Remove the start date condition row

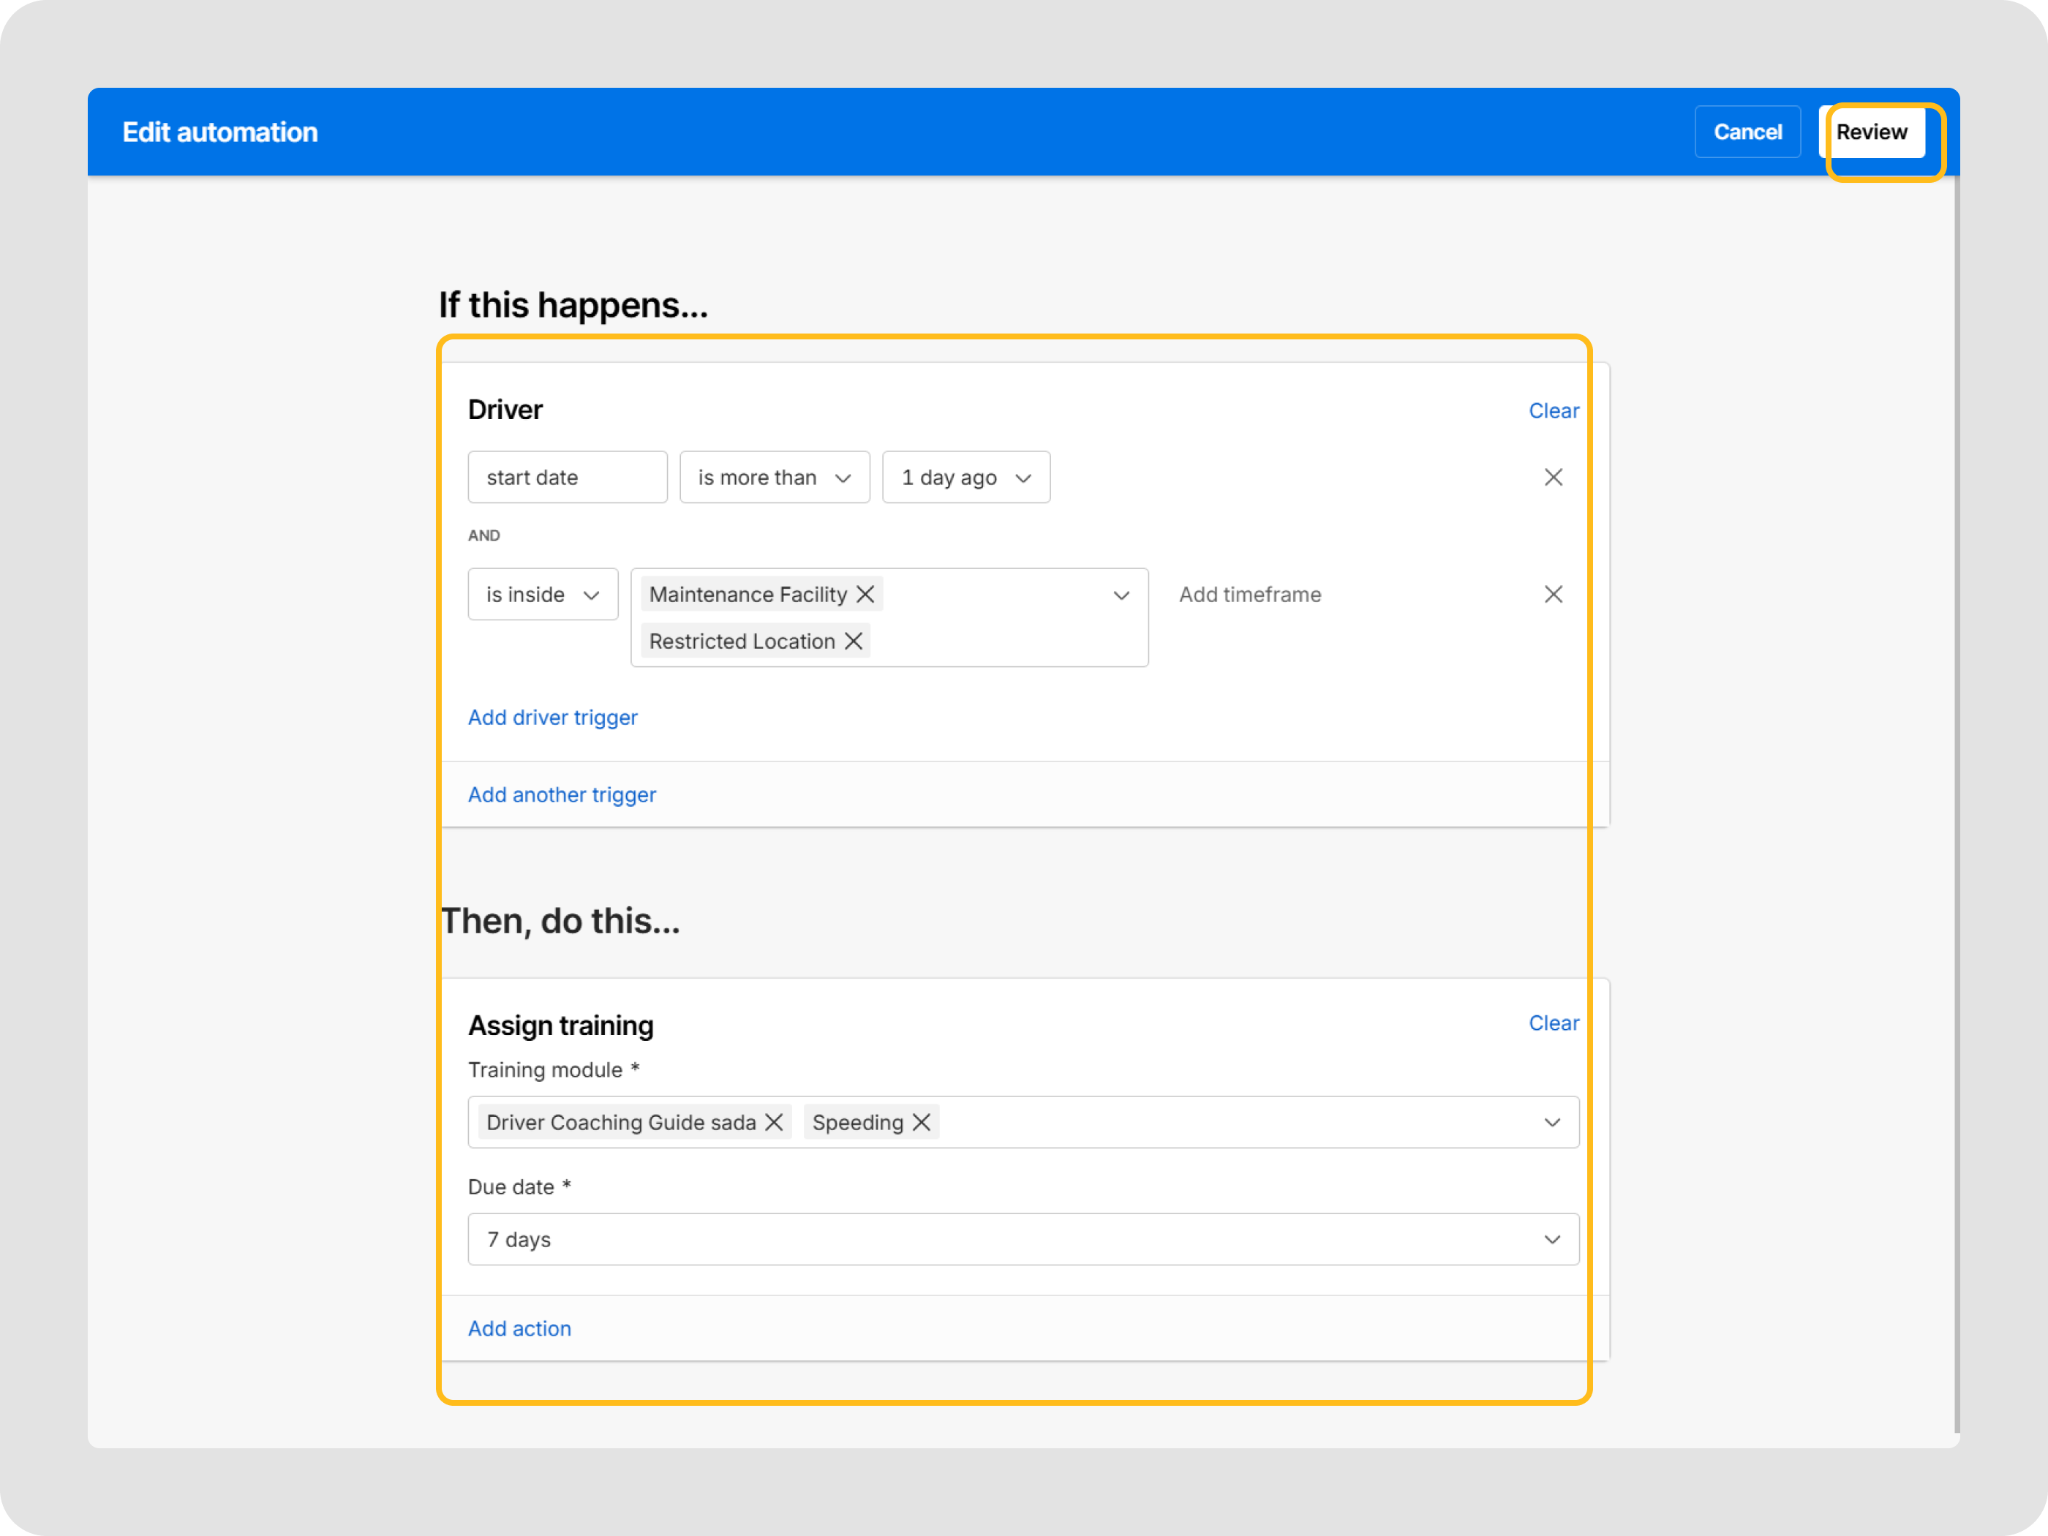(x=1552, y=477)
